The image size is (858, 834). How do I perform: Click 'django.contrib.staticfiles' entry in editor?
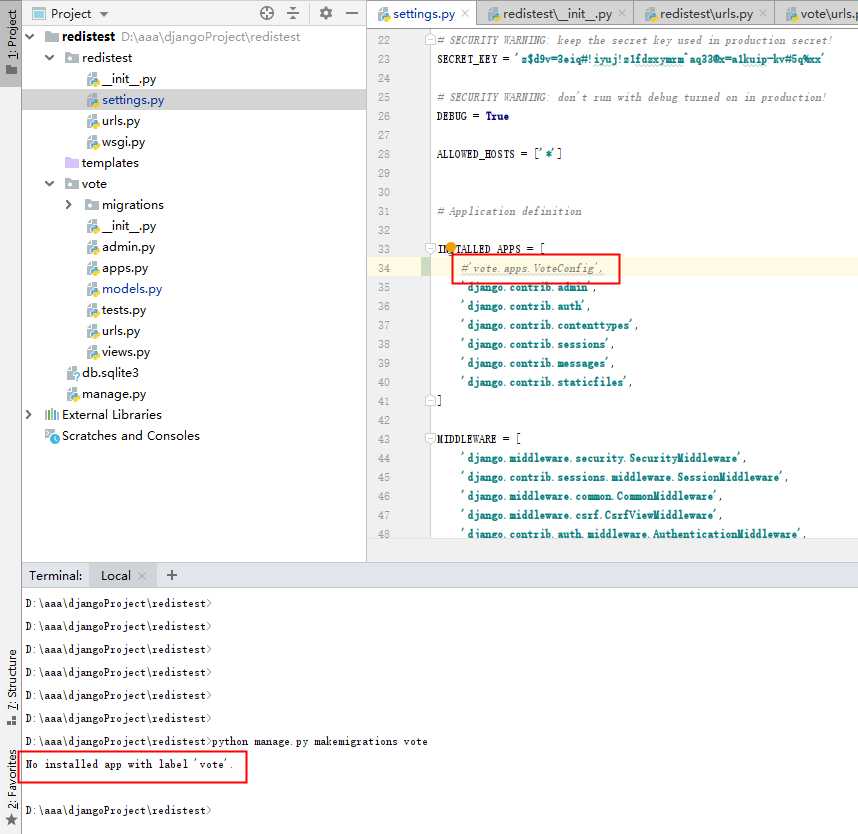[x=546, y=382]
